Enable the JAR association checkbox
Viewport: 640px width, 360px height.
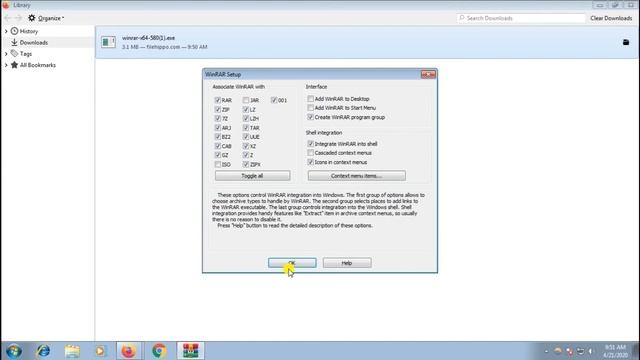pos(246,100)
